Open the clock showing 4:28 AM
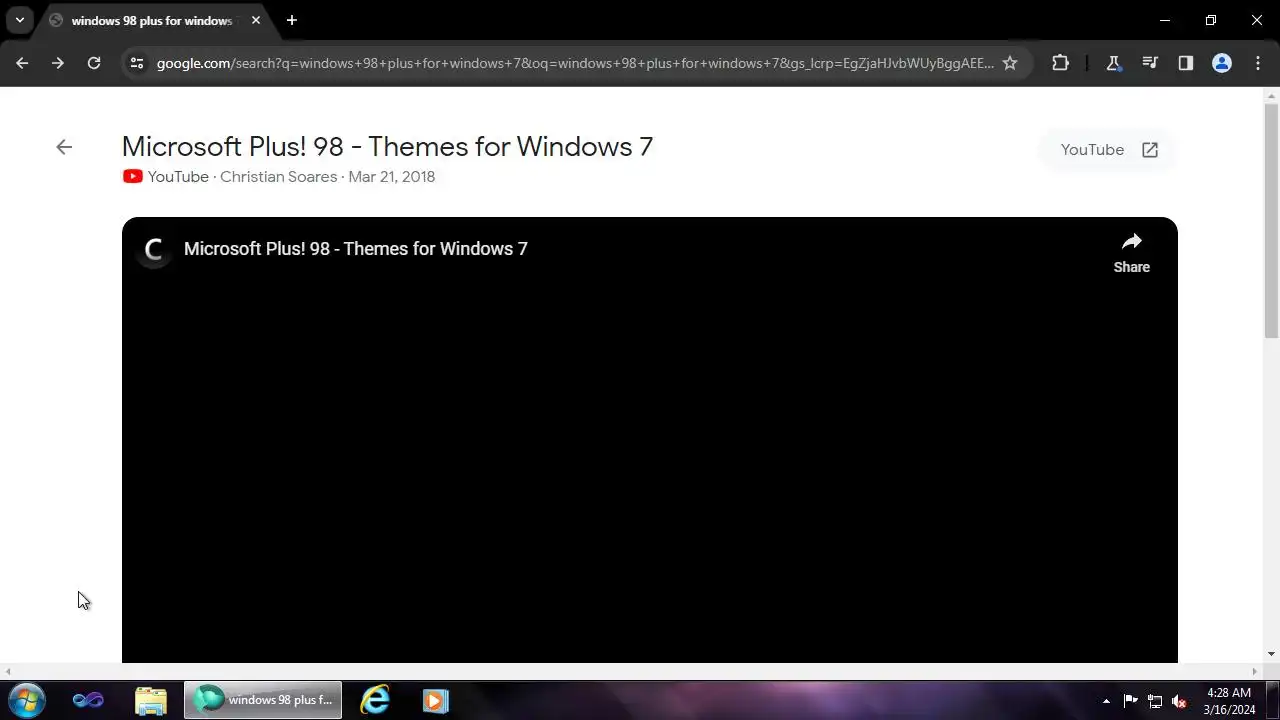 1229,701
